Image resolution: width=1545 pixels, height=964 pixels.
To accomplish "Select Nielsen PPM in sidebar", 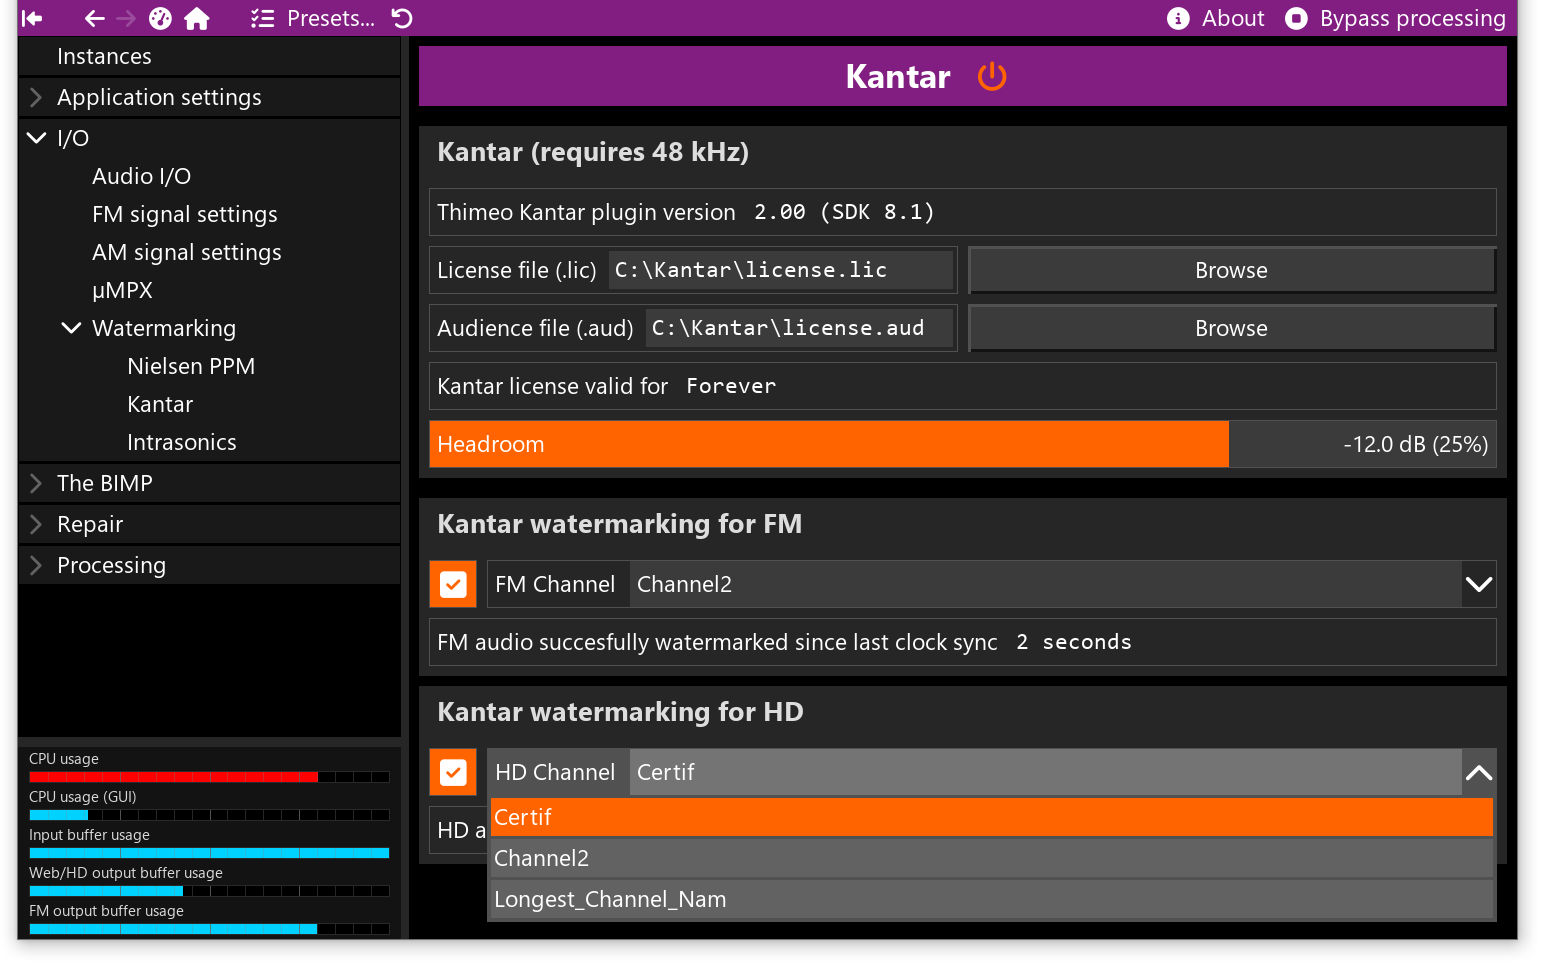I will tap(191, 366).
